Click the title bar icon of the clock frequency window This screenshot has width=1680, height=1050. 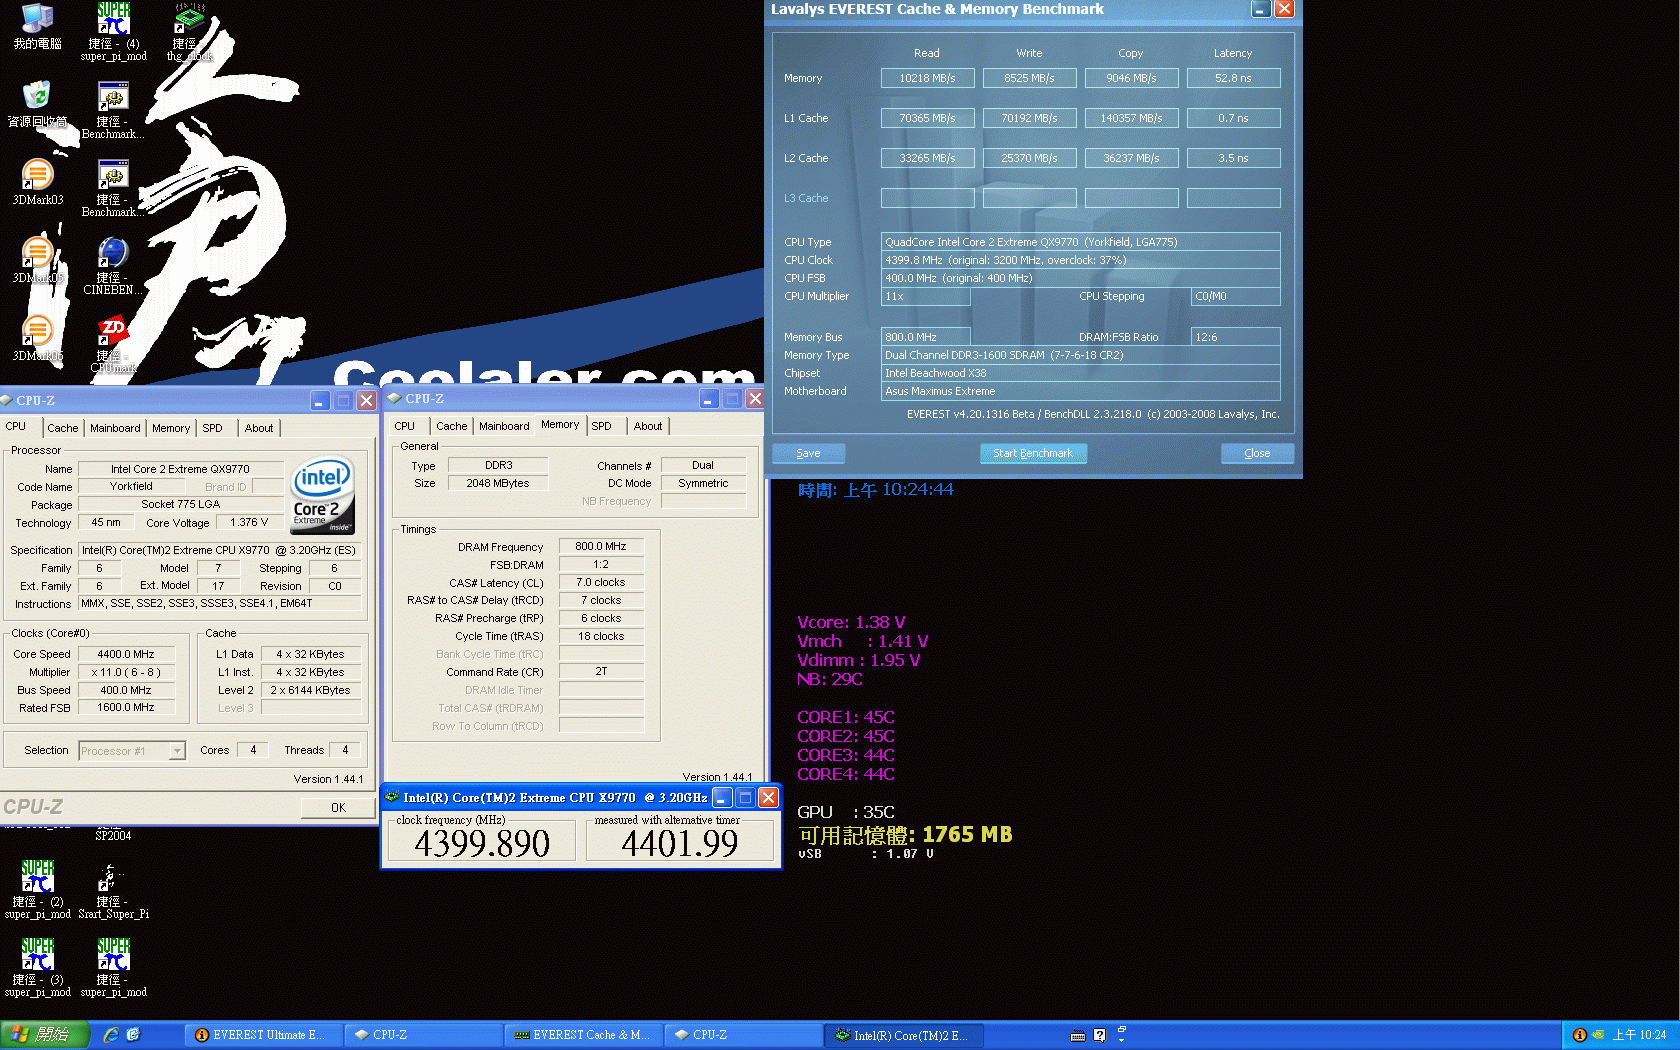coord(392,797)
